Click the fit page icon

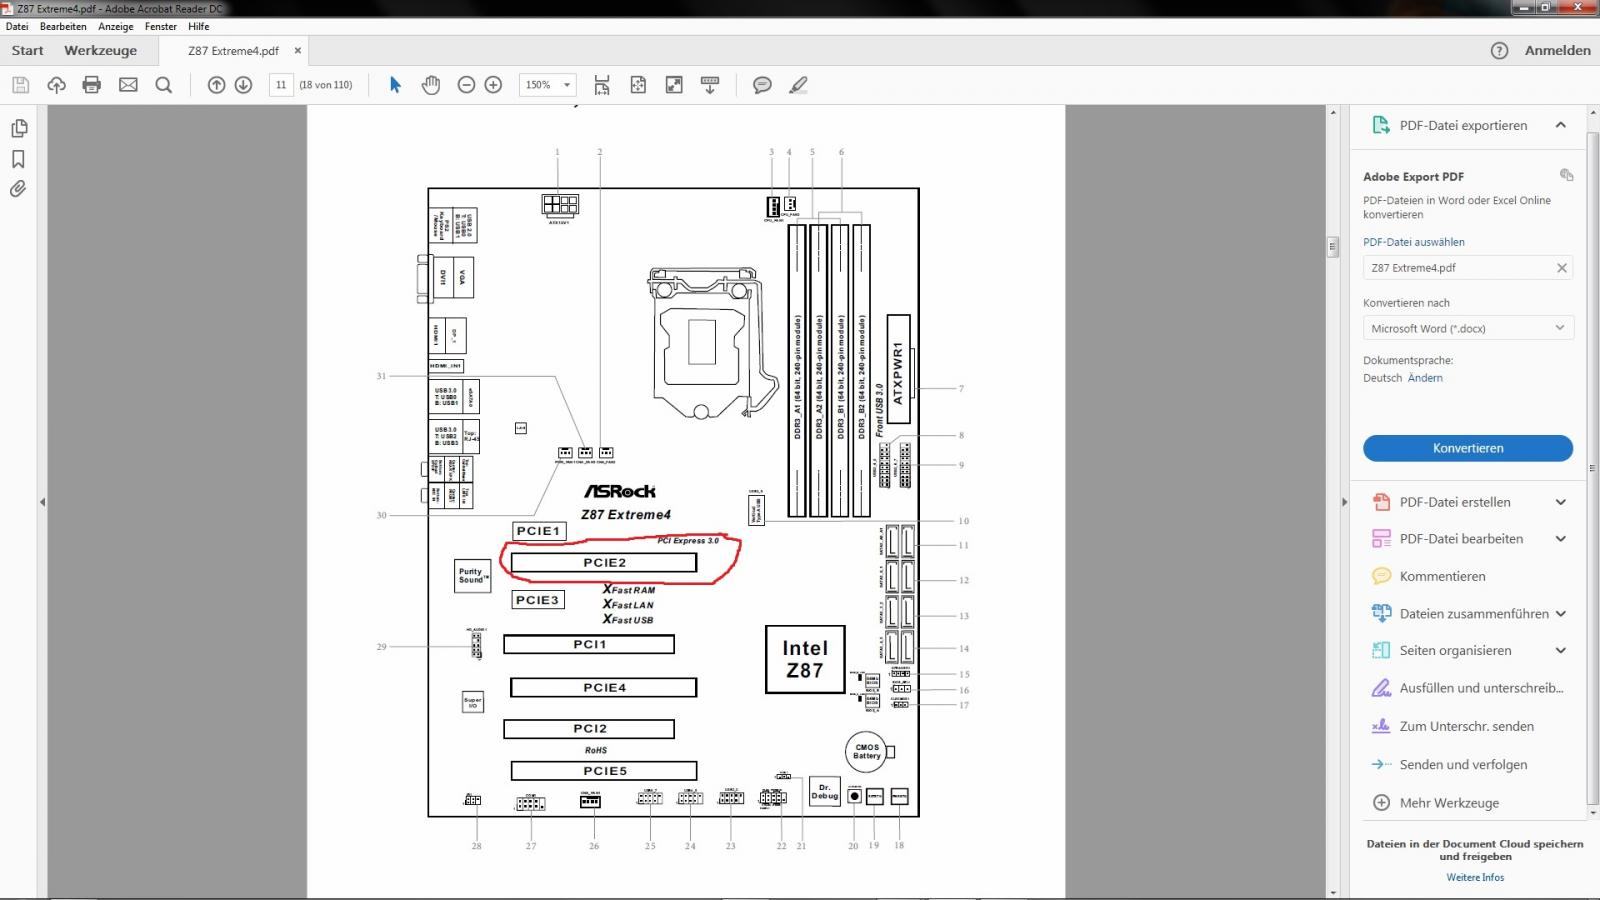638,85
